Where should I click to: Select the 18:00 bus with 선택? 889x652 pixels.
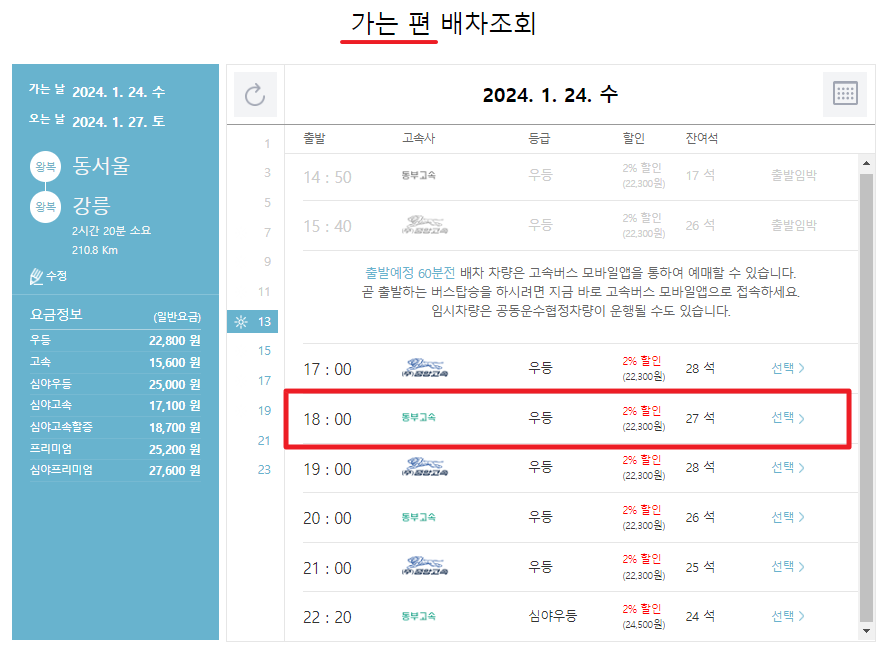pyautogui.click(x=788, y=418)
